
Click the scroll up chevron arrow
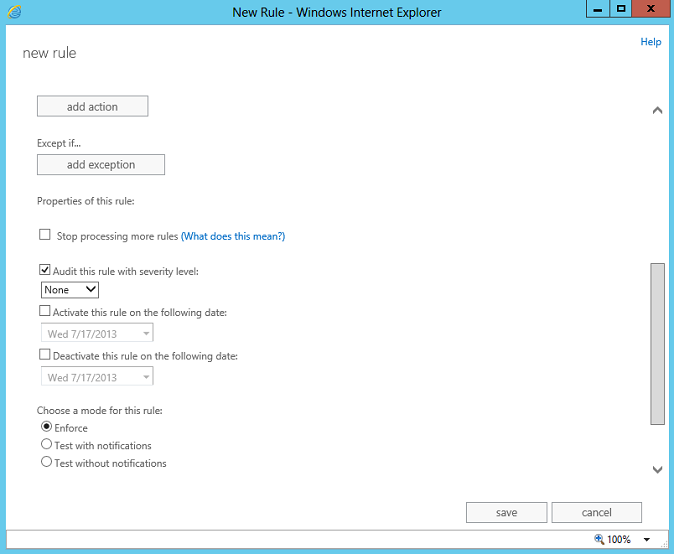(x=657, y=110)
